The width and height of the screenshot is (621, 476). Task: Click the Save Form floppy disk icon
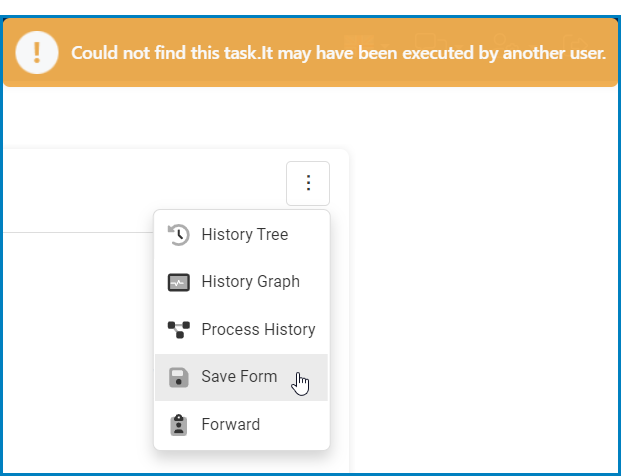179,377
